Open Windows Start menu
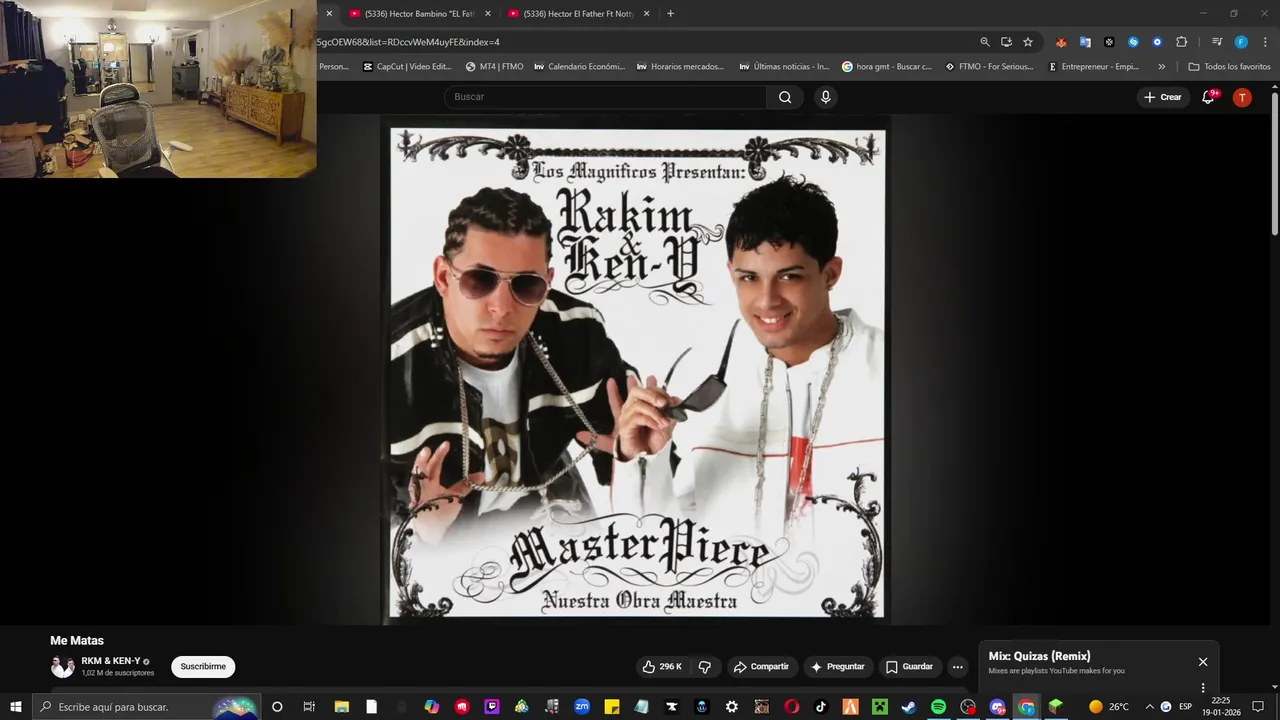Image resolution: width=1280 pixels, height=720 pixels. pos(15,707)
